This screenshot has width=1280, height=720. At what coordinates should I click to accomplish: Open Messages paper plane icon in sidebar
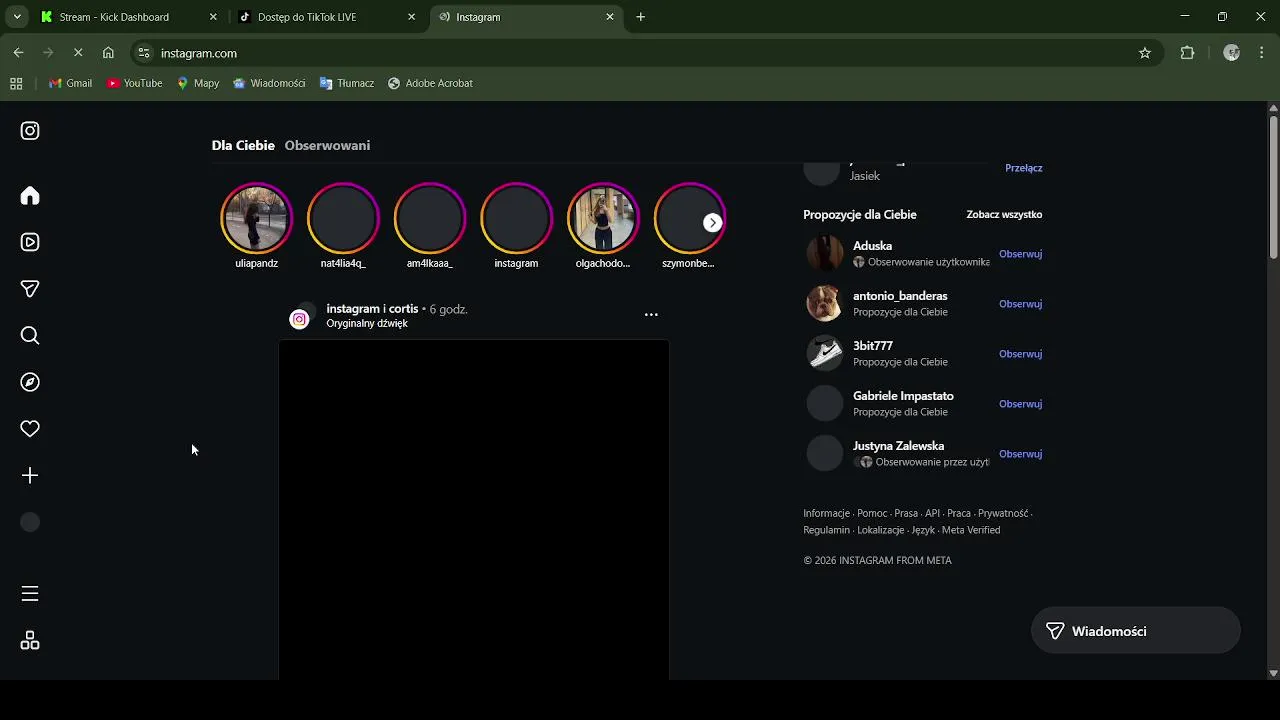tap(30, 289)
